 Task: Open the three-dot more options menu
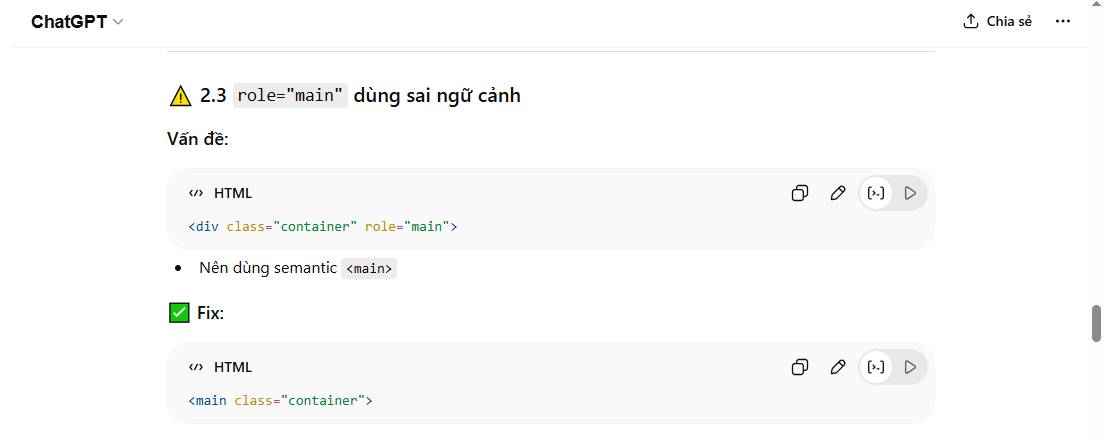click(1063, 21)
